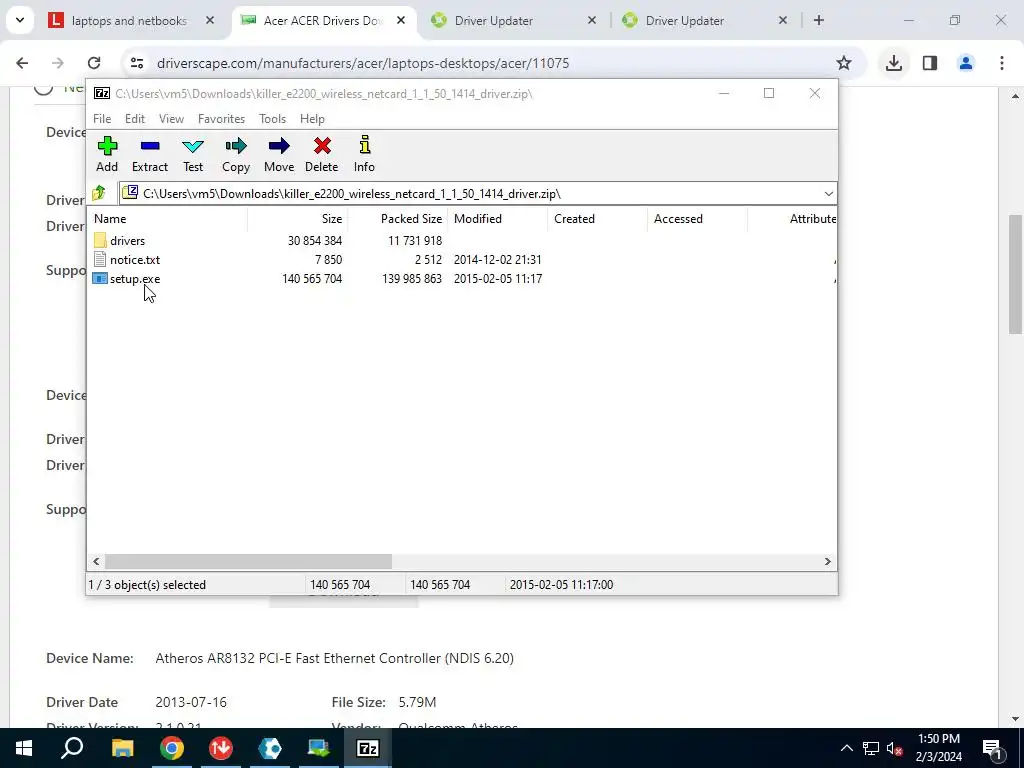Switch to the first Driver Updater tab
The height and width of the screenshot is (768, 1024).
point(494,21)
